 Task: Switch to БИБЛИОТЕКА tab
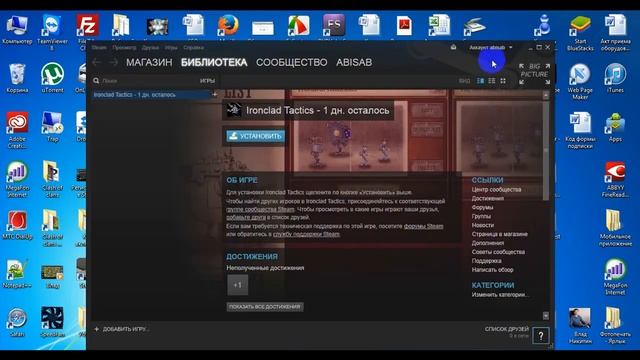click(214, 62)
